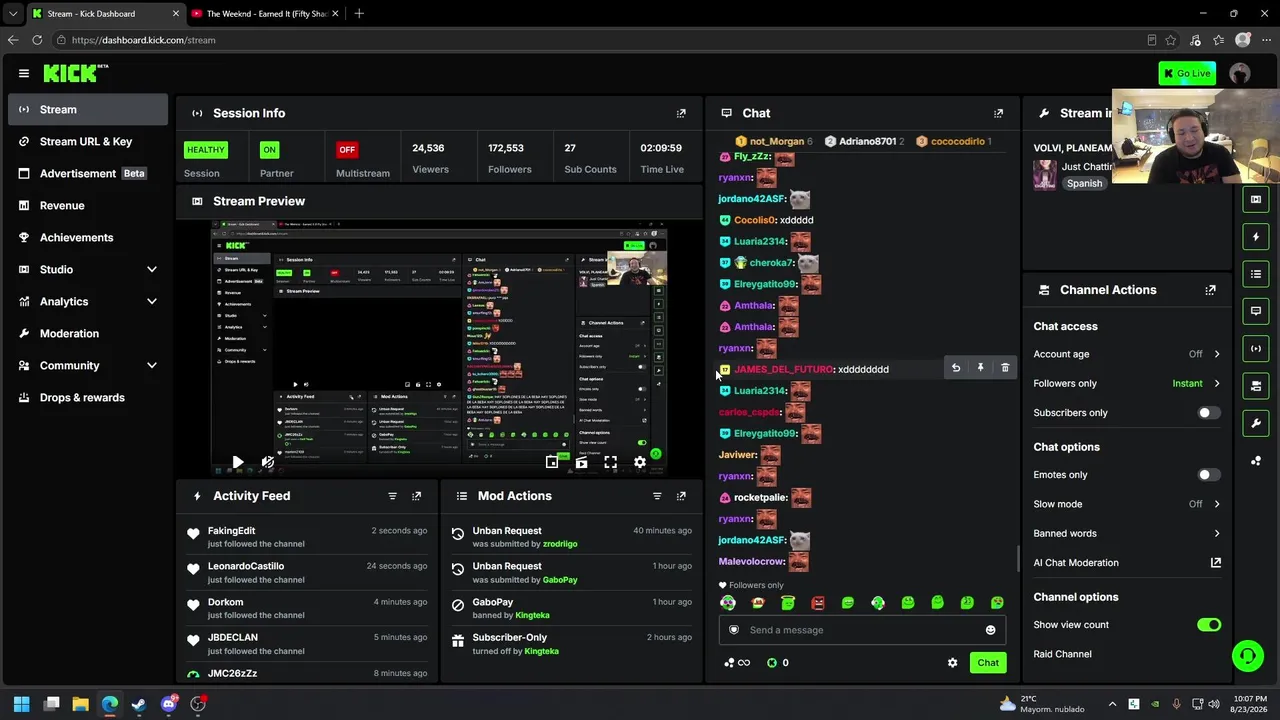Pop out the Mod Actions panel
Viewport: 1280px width, 720px height.
click(x=681, y=496)
